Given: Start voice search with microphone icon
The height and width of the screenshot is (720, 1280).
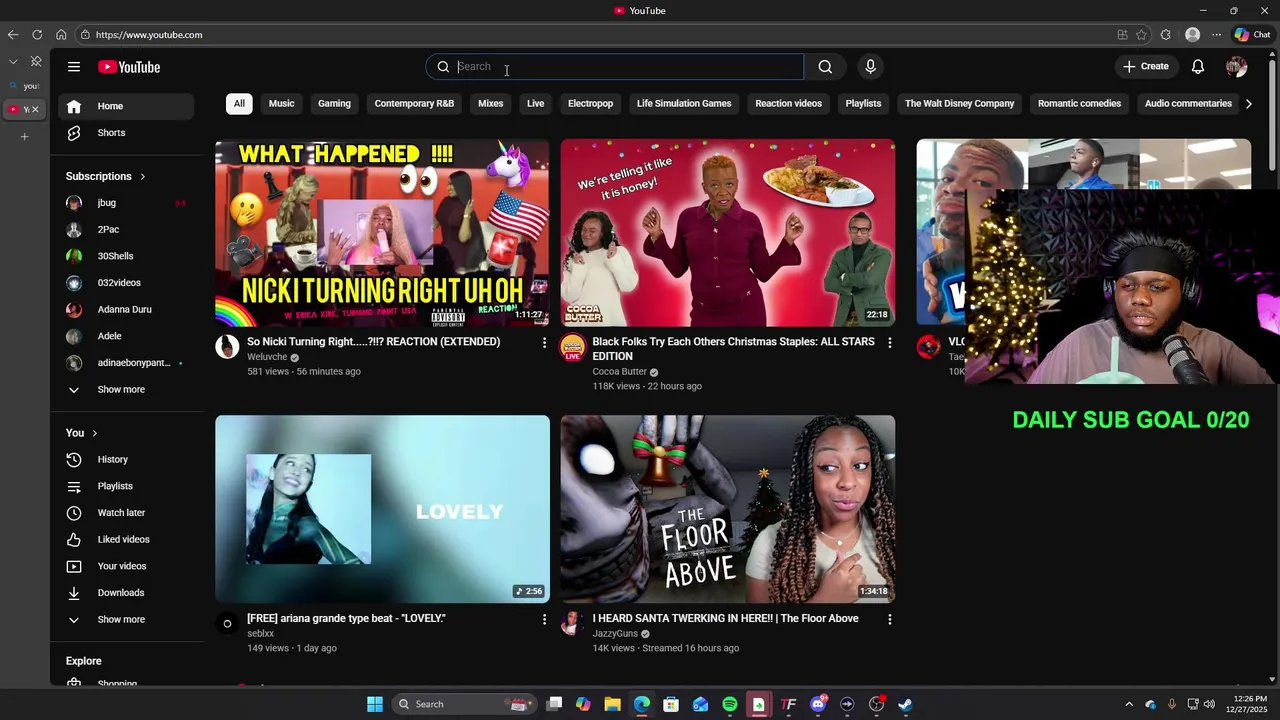Looking at the screenshot, I should (870, 67).
